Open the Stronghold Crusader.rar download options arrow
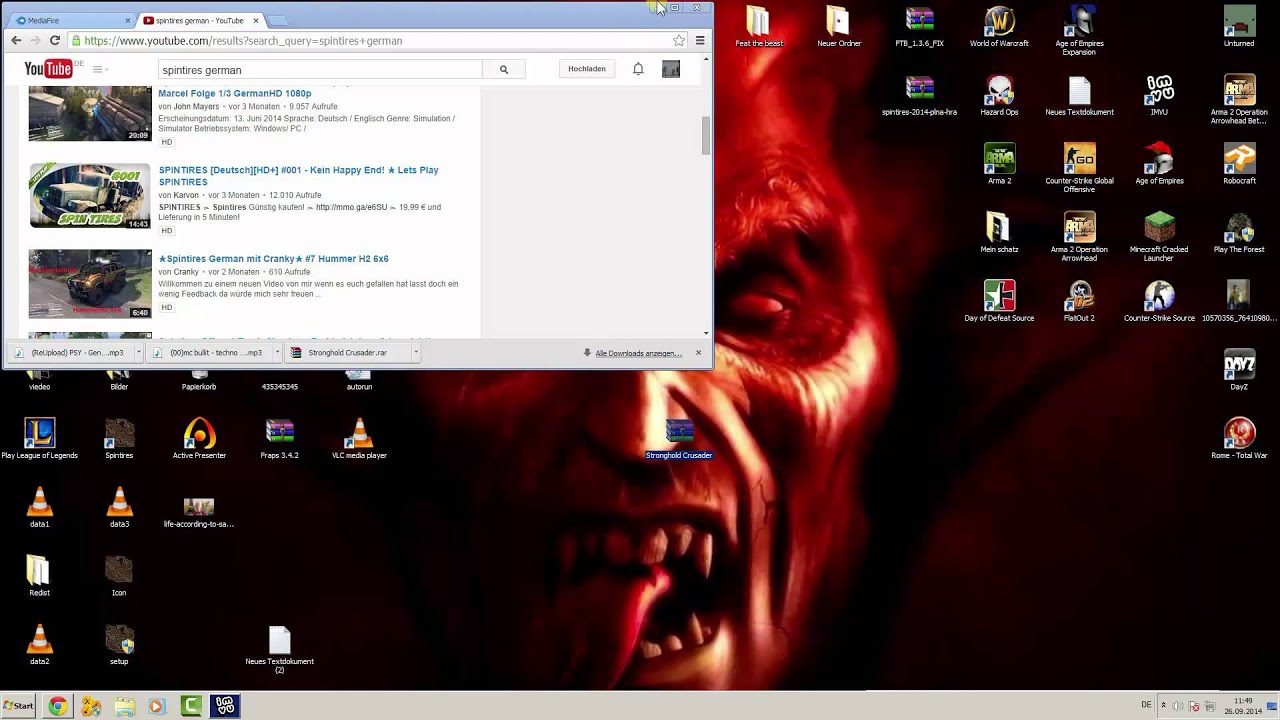Screen dimensions: 1280x720 [x=415, y=352]
